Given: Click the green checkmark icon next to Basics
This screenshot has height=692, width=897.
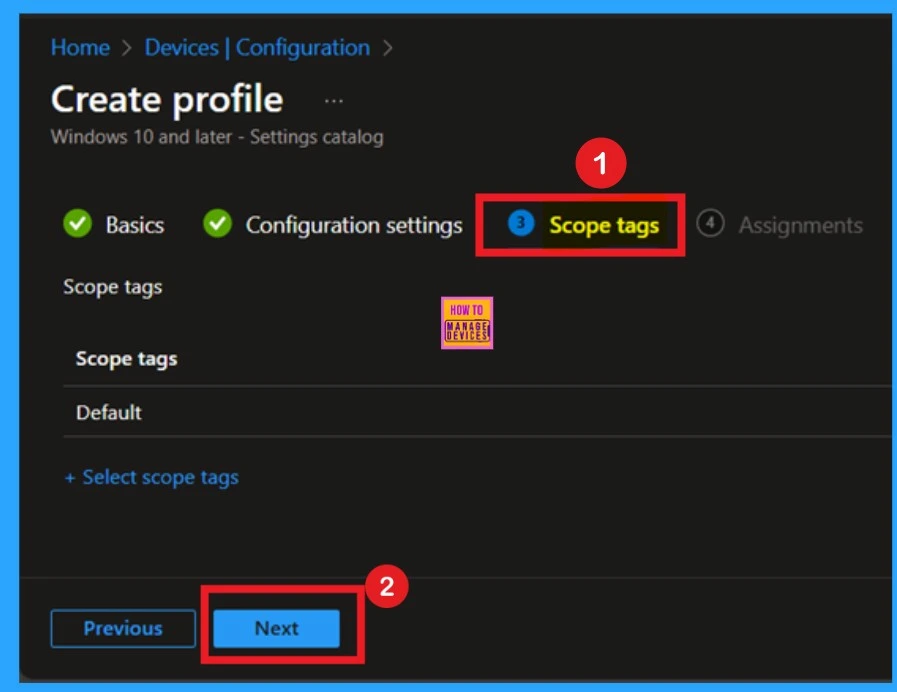Looking at the screenshot, I should pos(77,223).
